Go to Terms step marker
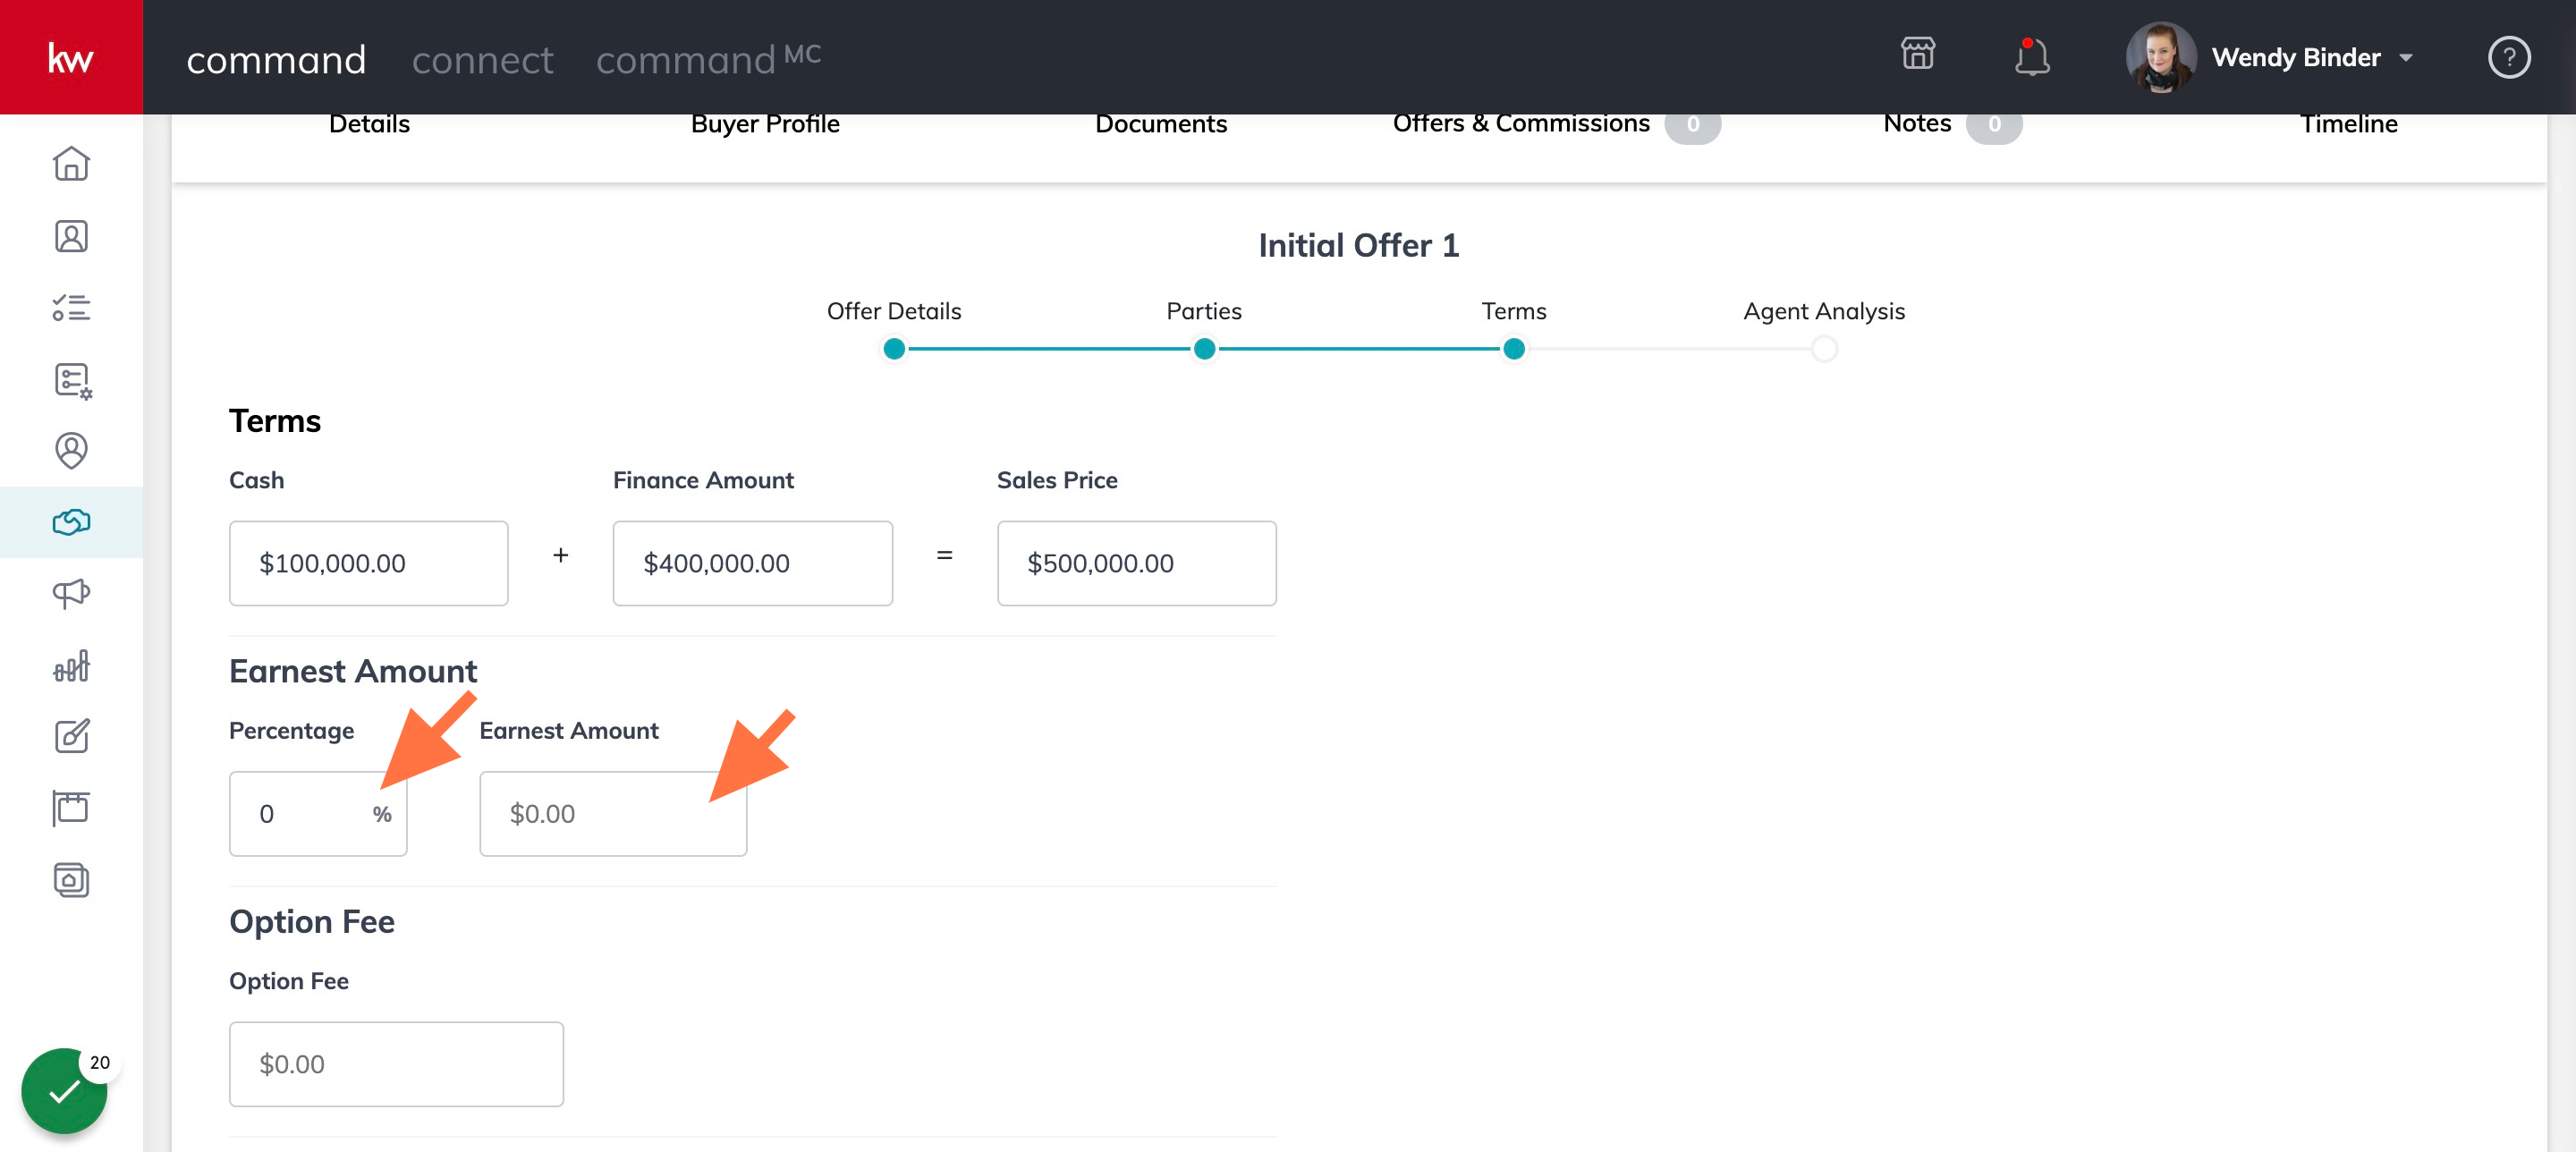This screenshot has width=2576, height=1152. point(1514,349)
